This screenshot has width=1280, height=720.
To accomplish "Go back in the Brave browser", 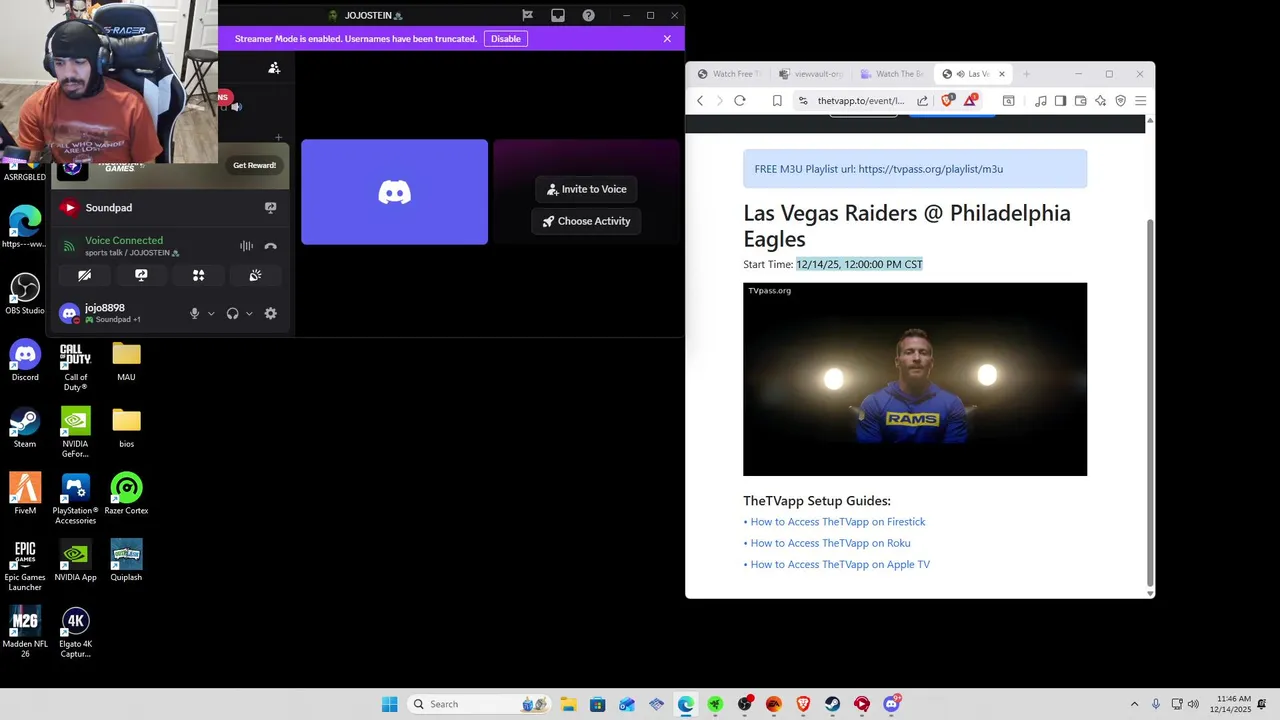I will click(700, 101).
